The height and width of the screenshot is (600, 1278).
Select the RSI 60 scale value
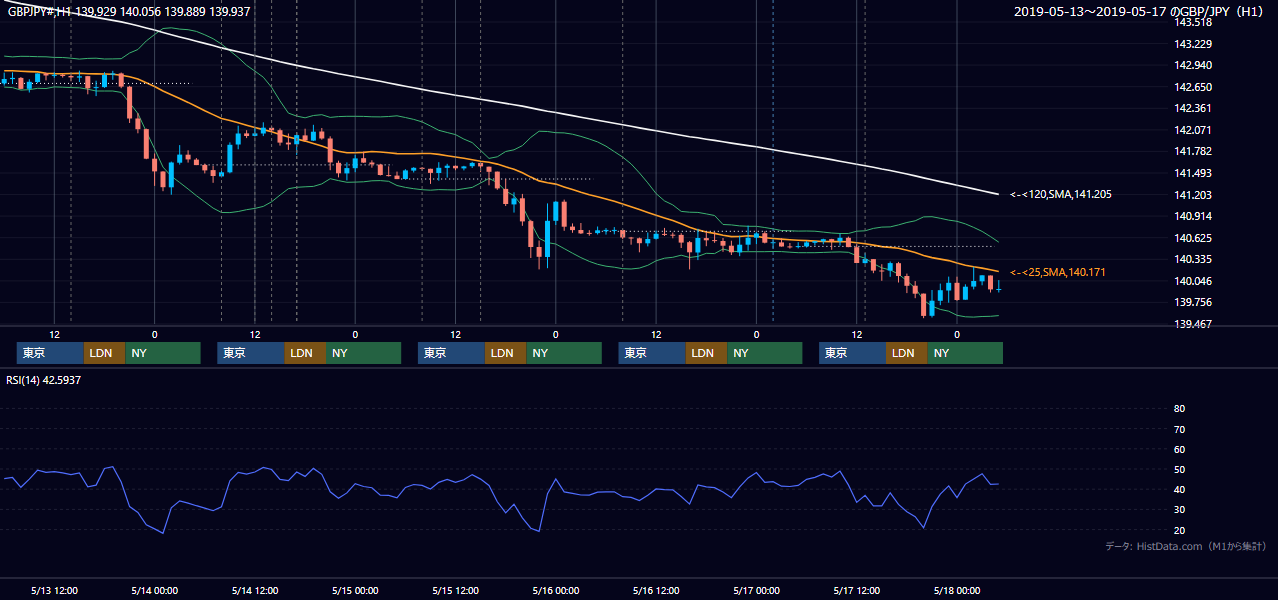1179,449
